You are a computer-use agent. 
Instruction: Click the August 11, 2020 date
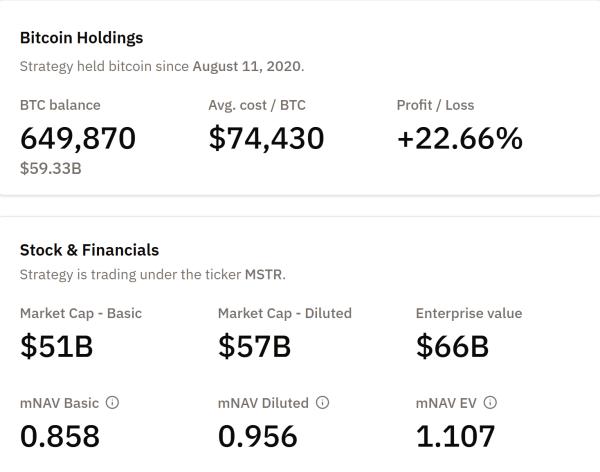click(248, 67)
